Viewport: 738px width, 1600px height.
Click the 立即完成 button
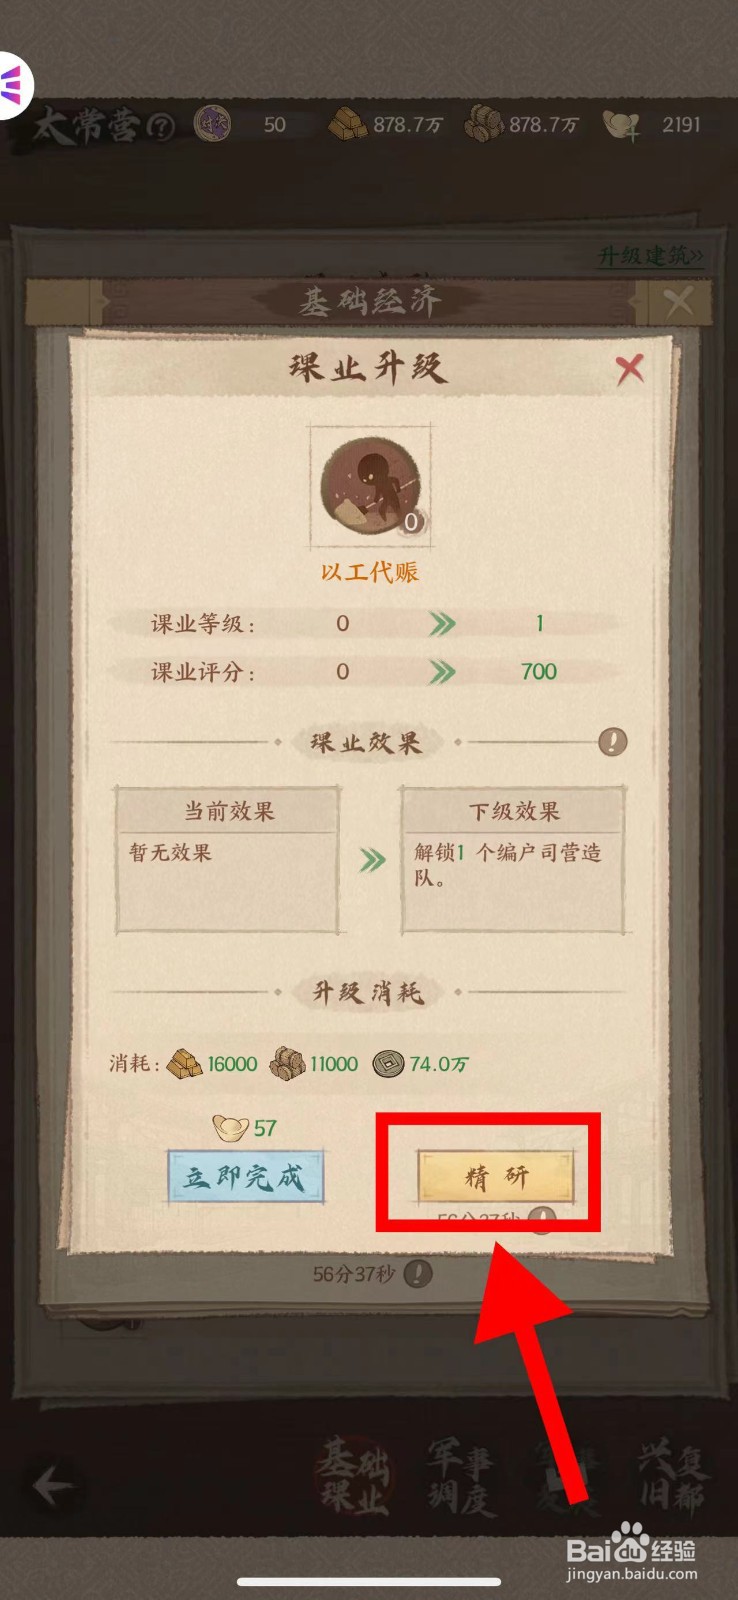246,1177
